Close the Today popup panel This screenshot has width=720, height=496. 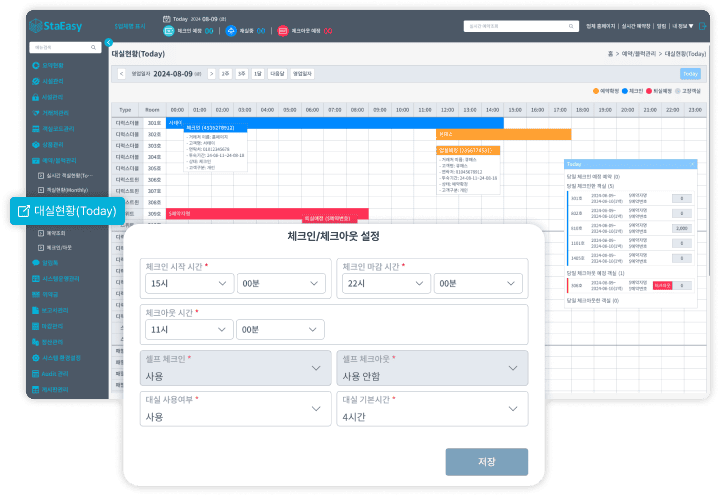point(692,163)
